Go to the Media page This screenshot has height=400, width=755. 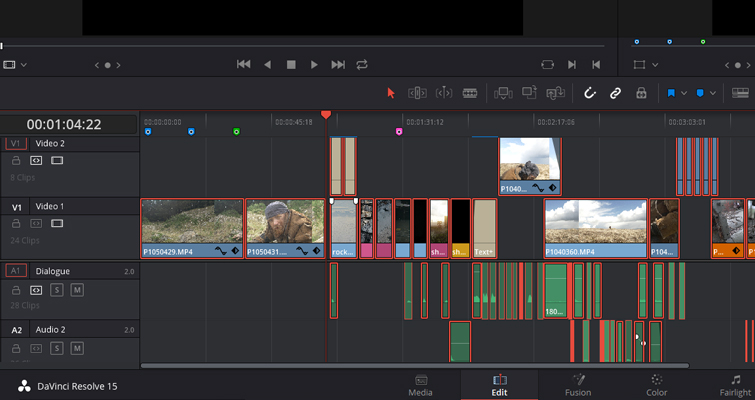point(420,385)
